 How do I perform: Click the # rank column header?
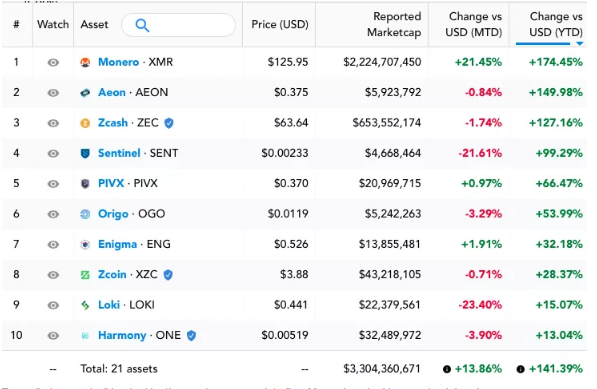click(16, 24)
